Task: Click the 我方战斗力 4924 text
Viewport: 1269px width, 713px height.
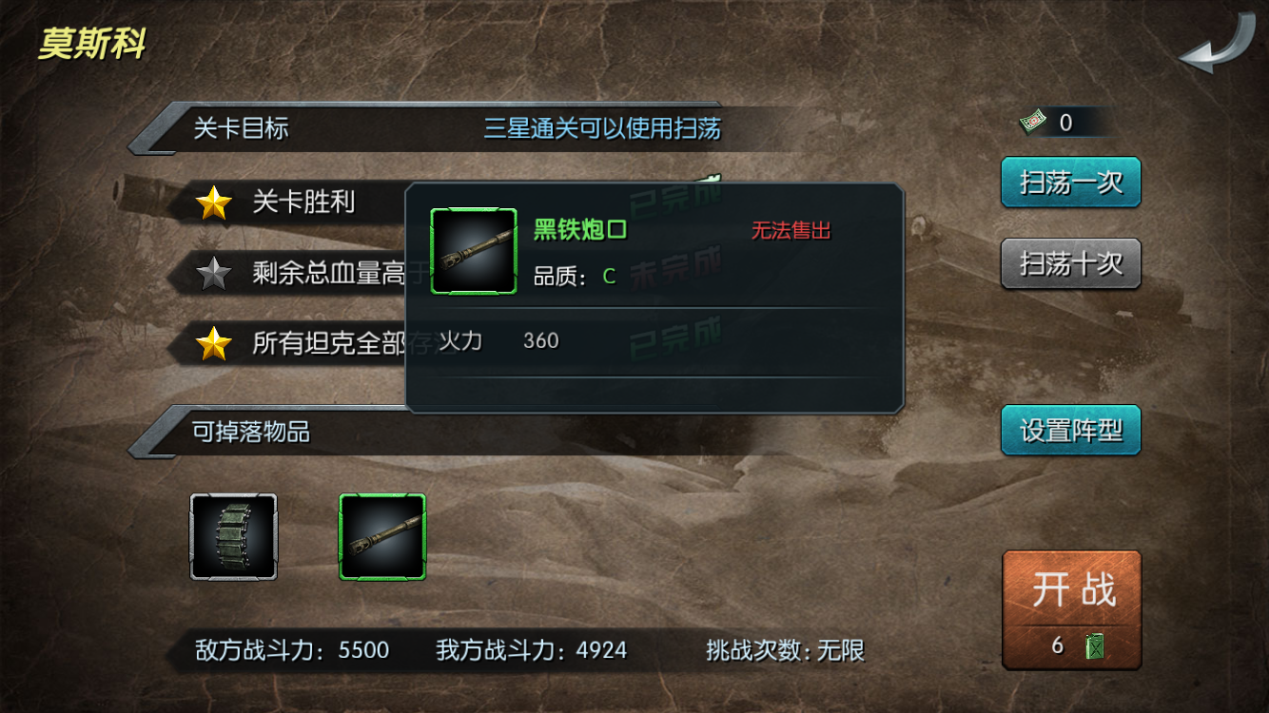Action: point(531,651)
